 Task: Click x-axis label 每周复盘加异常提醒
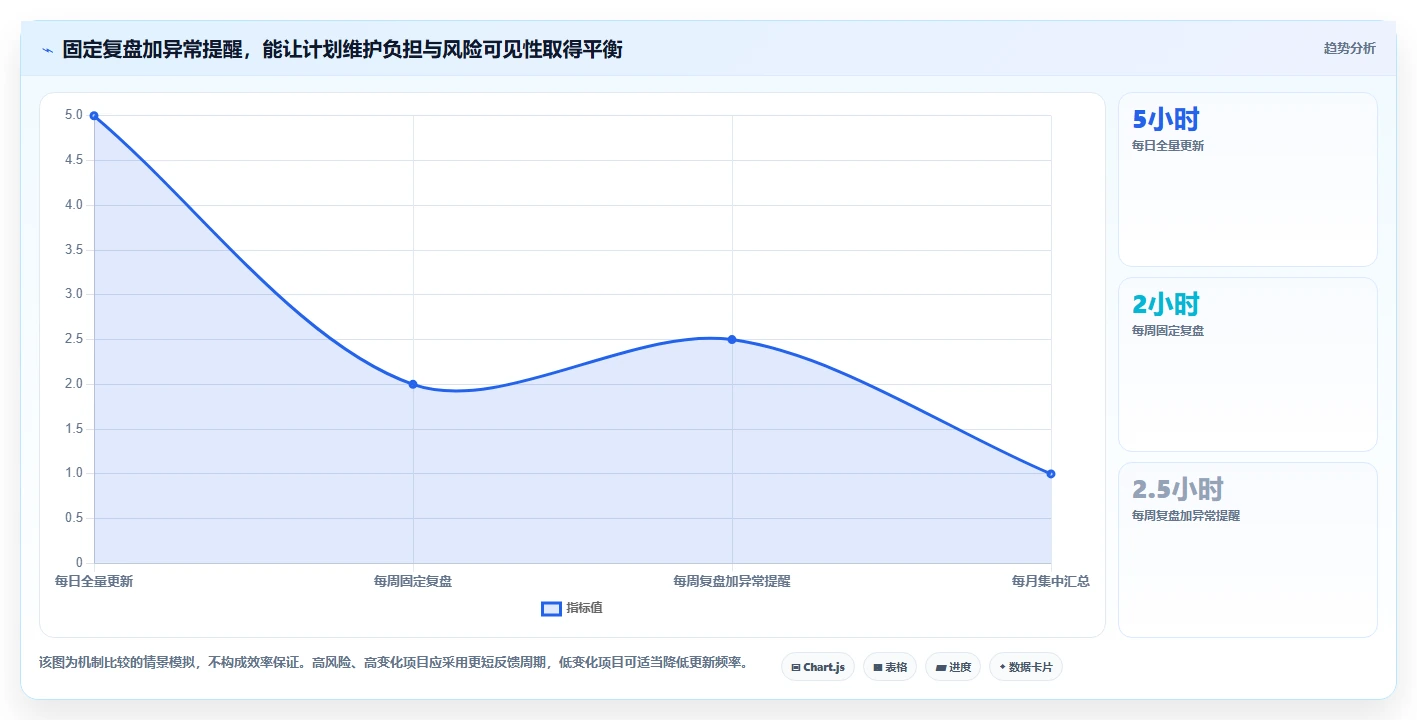tap(732, 581)
